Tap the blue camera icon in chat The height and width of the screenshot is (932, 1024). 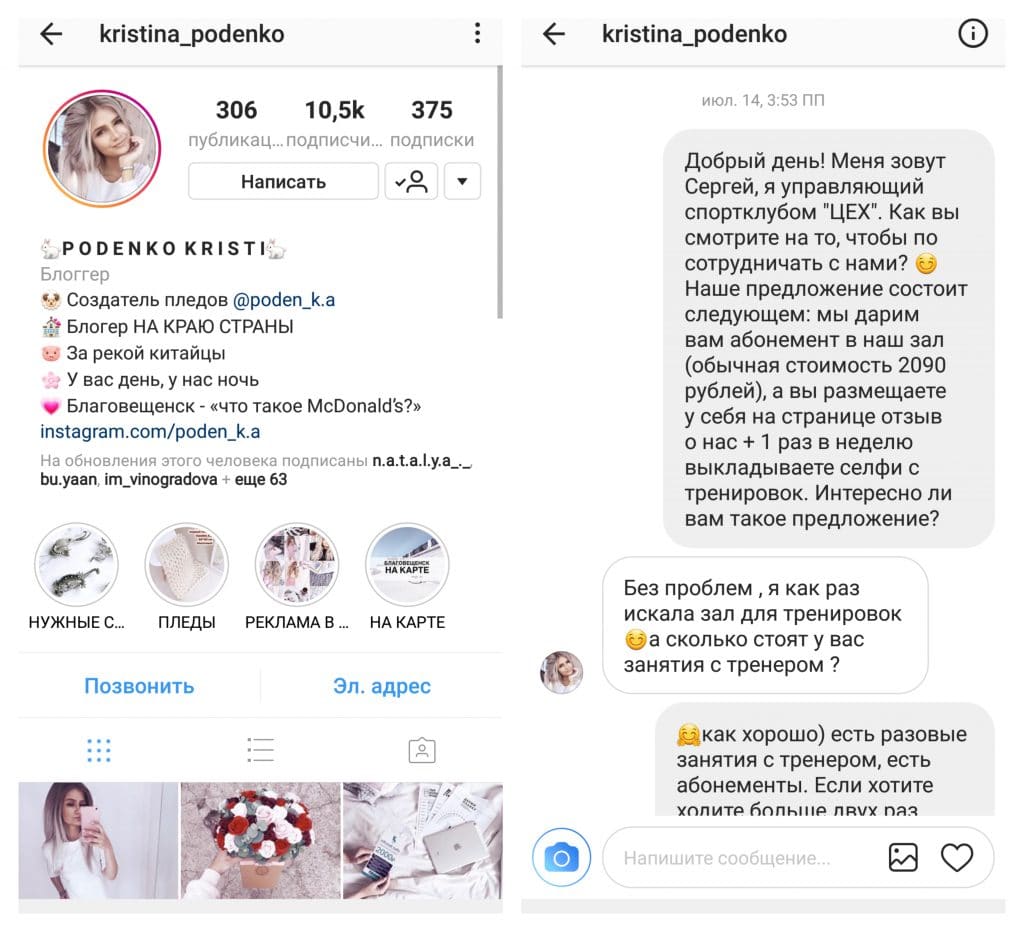(x=561, y=857)
